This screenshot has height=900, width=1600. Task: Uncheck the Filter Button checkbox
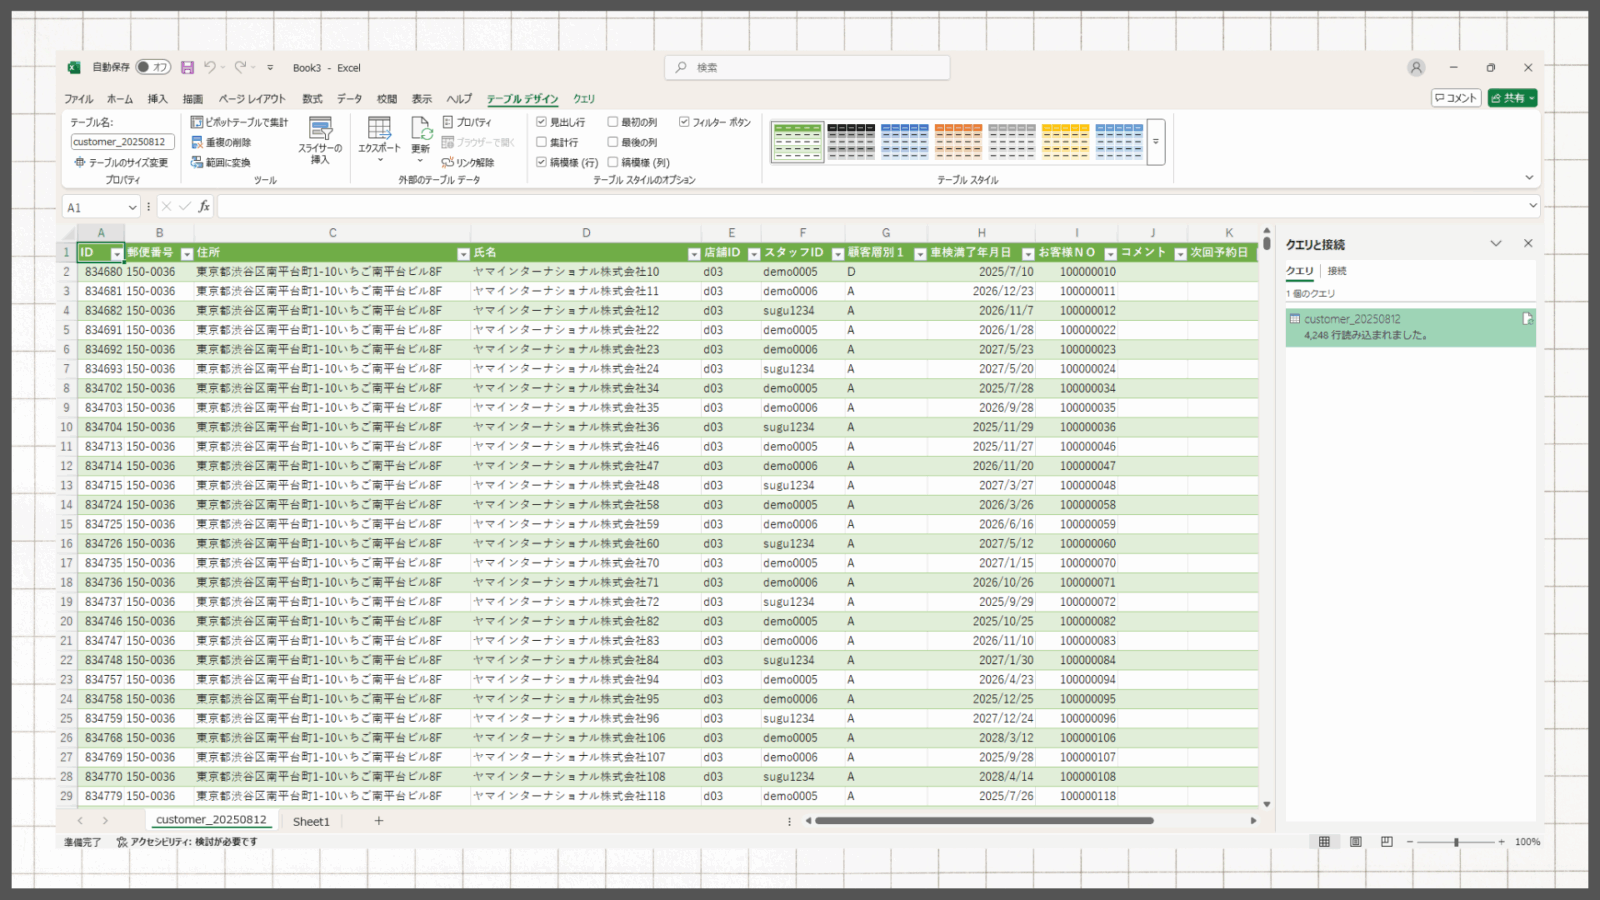pos(684,122)
